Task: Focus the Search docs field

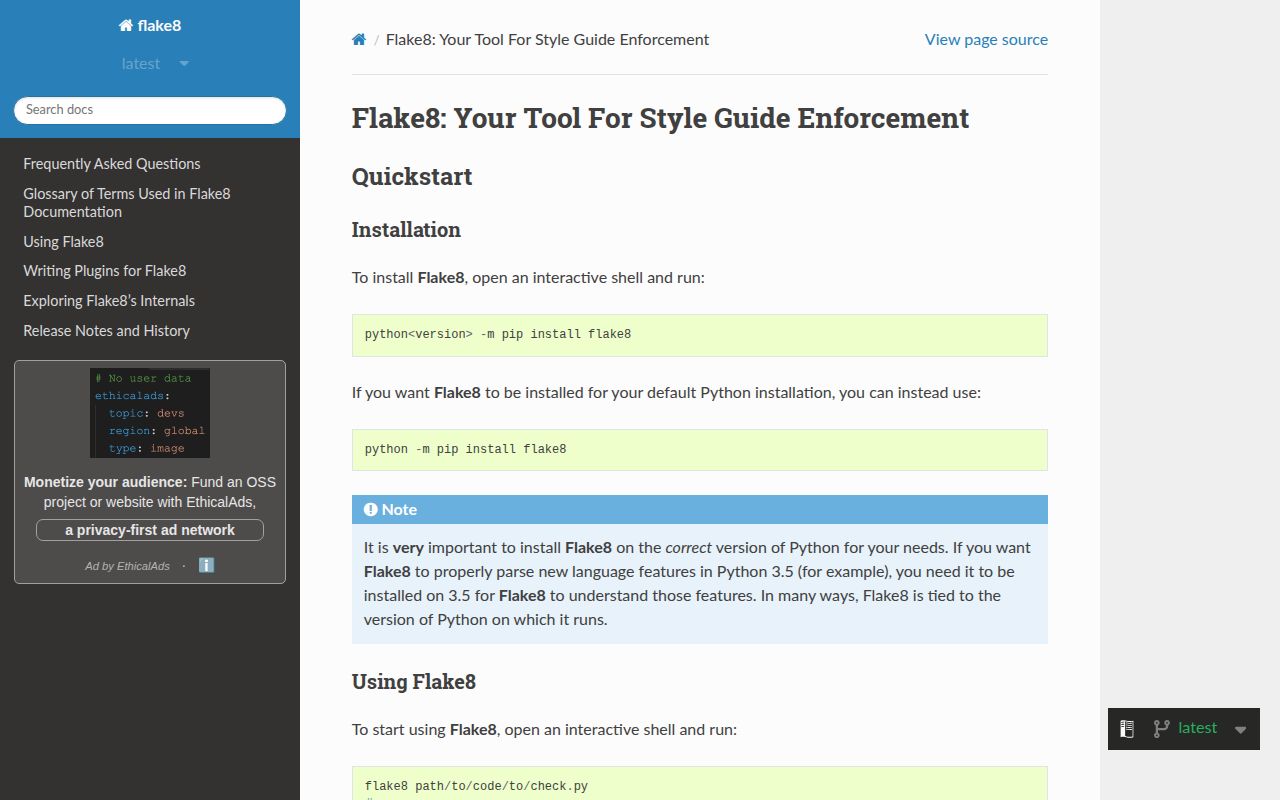Action: click(150, 110)
